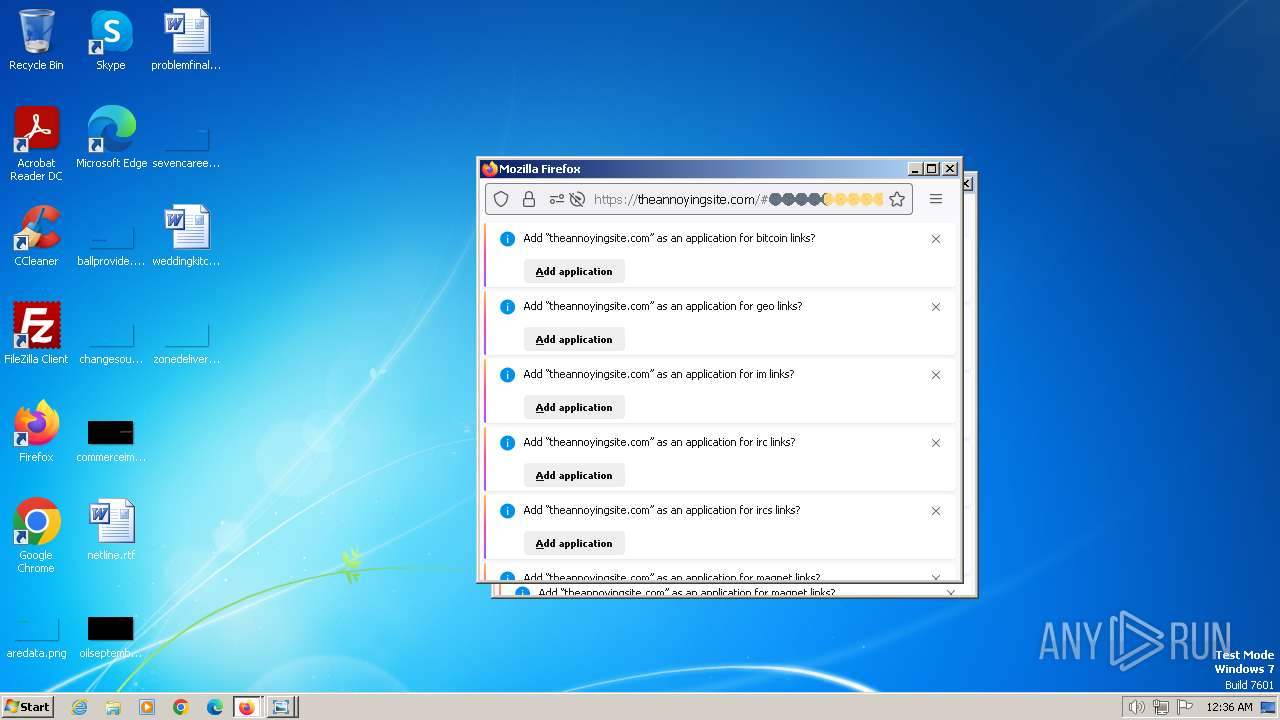1280x720 pixels.
Task: Select the commerceim desktop file
Action: pos(111,440)
